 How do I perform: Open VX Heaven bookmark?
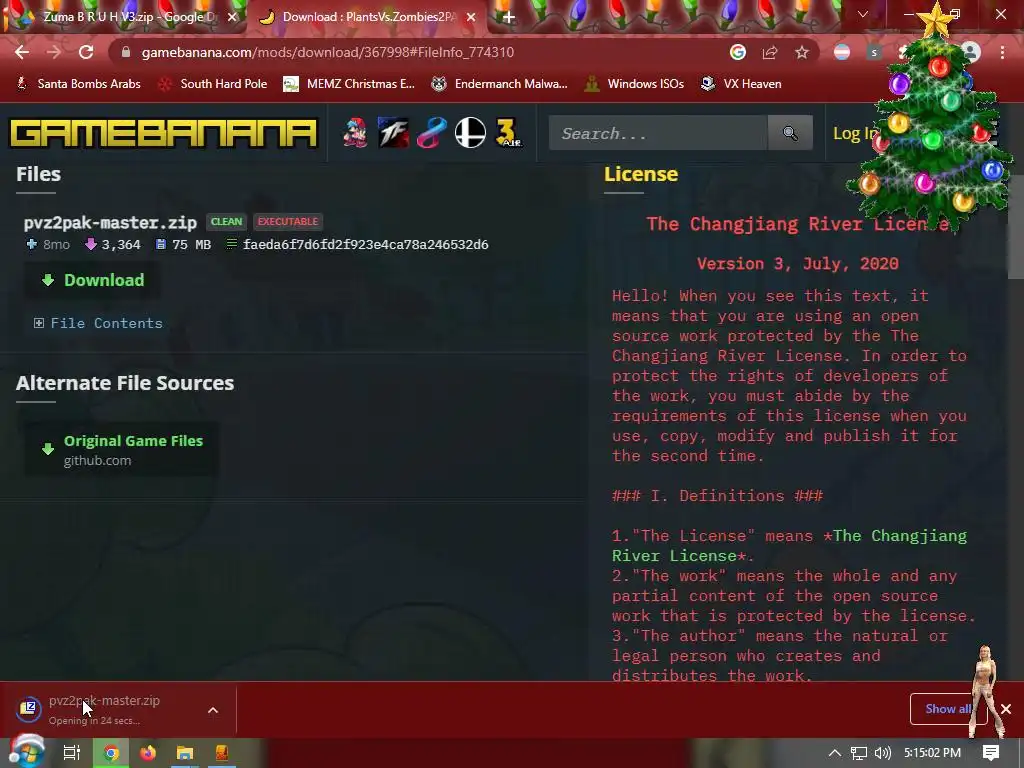click(741, 84)
